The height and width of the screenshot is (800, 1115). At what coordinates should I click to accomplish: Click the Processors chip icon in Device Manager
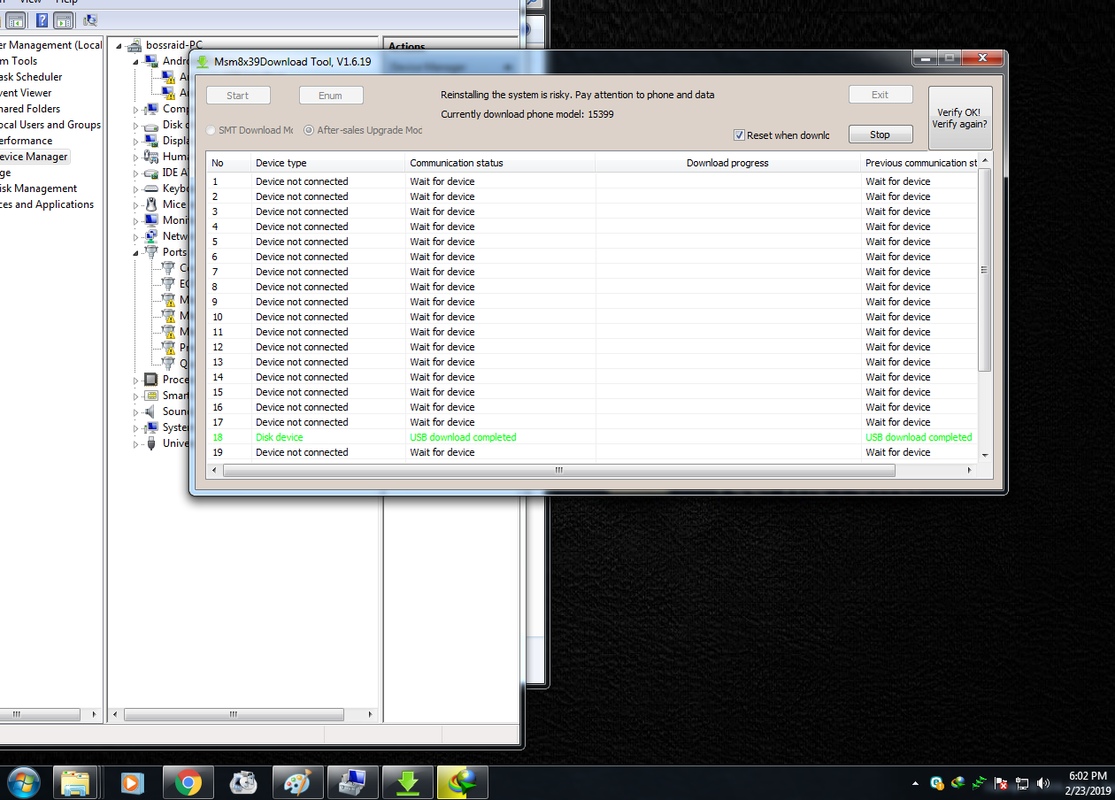151,380
